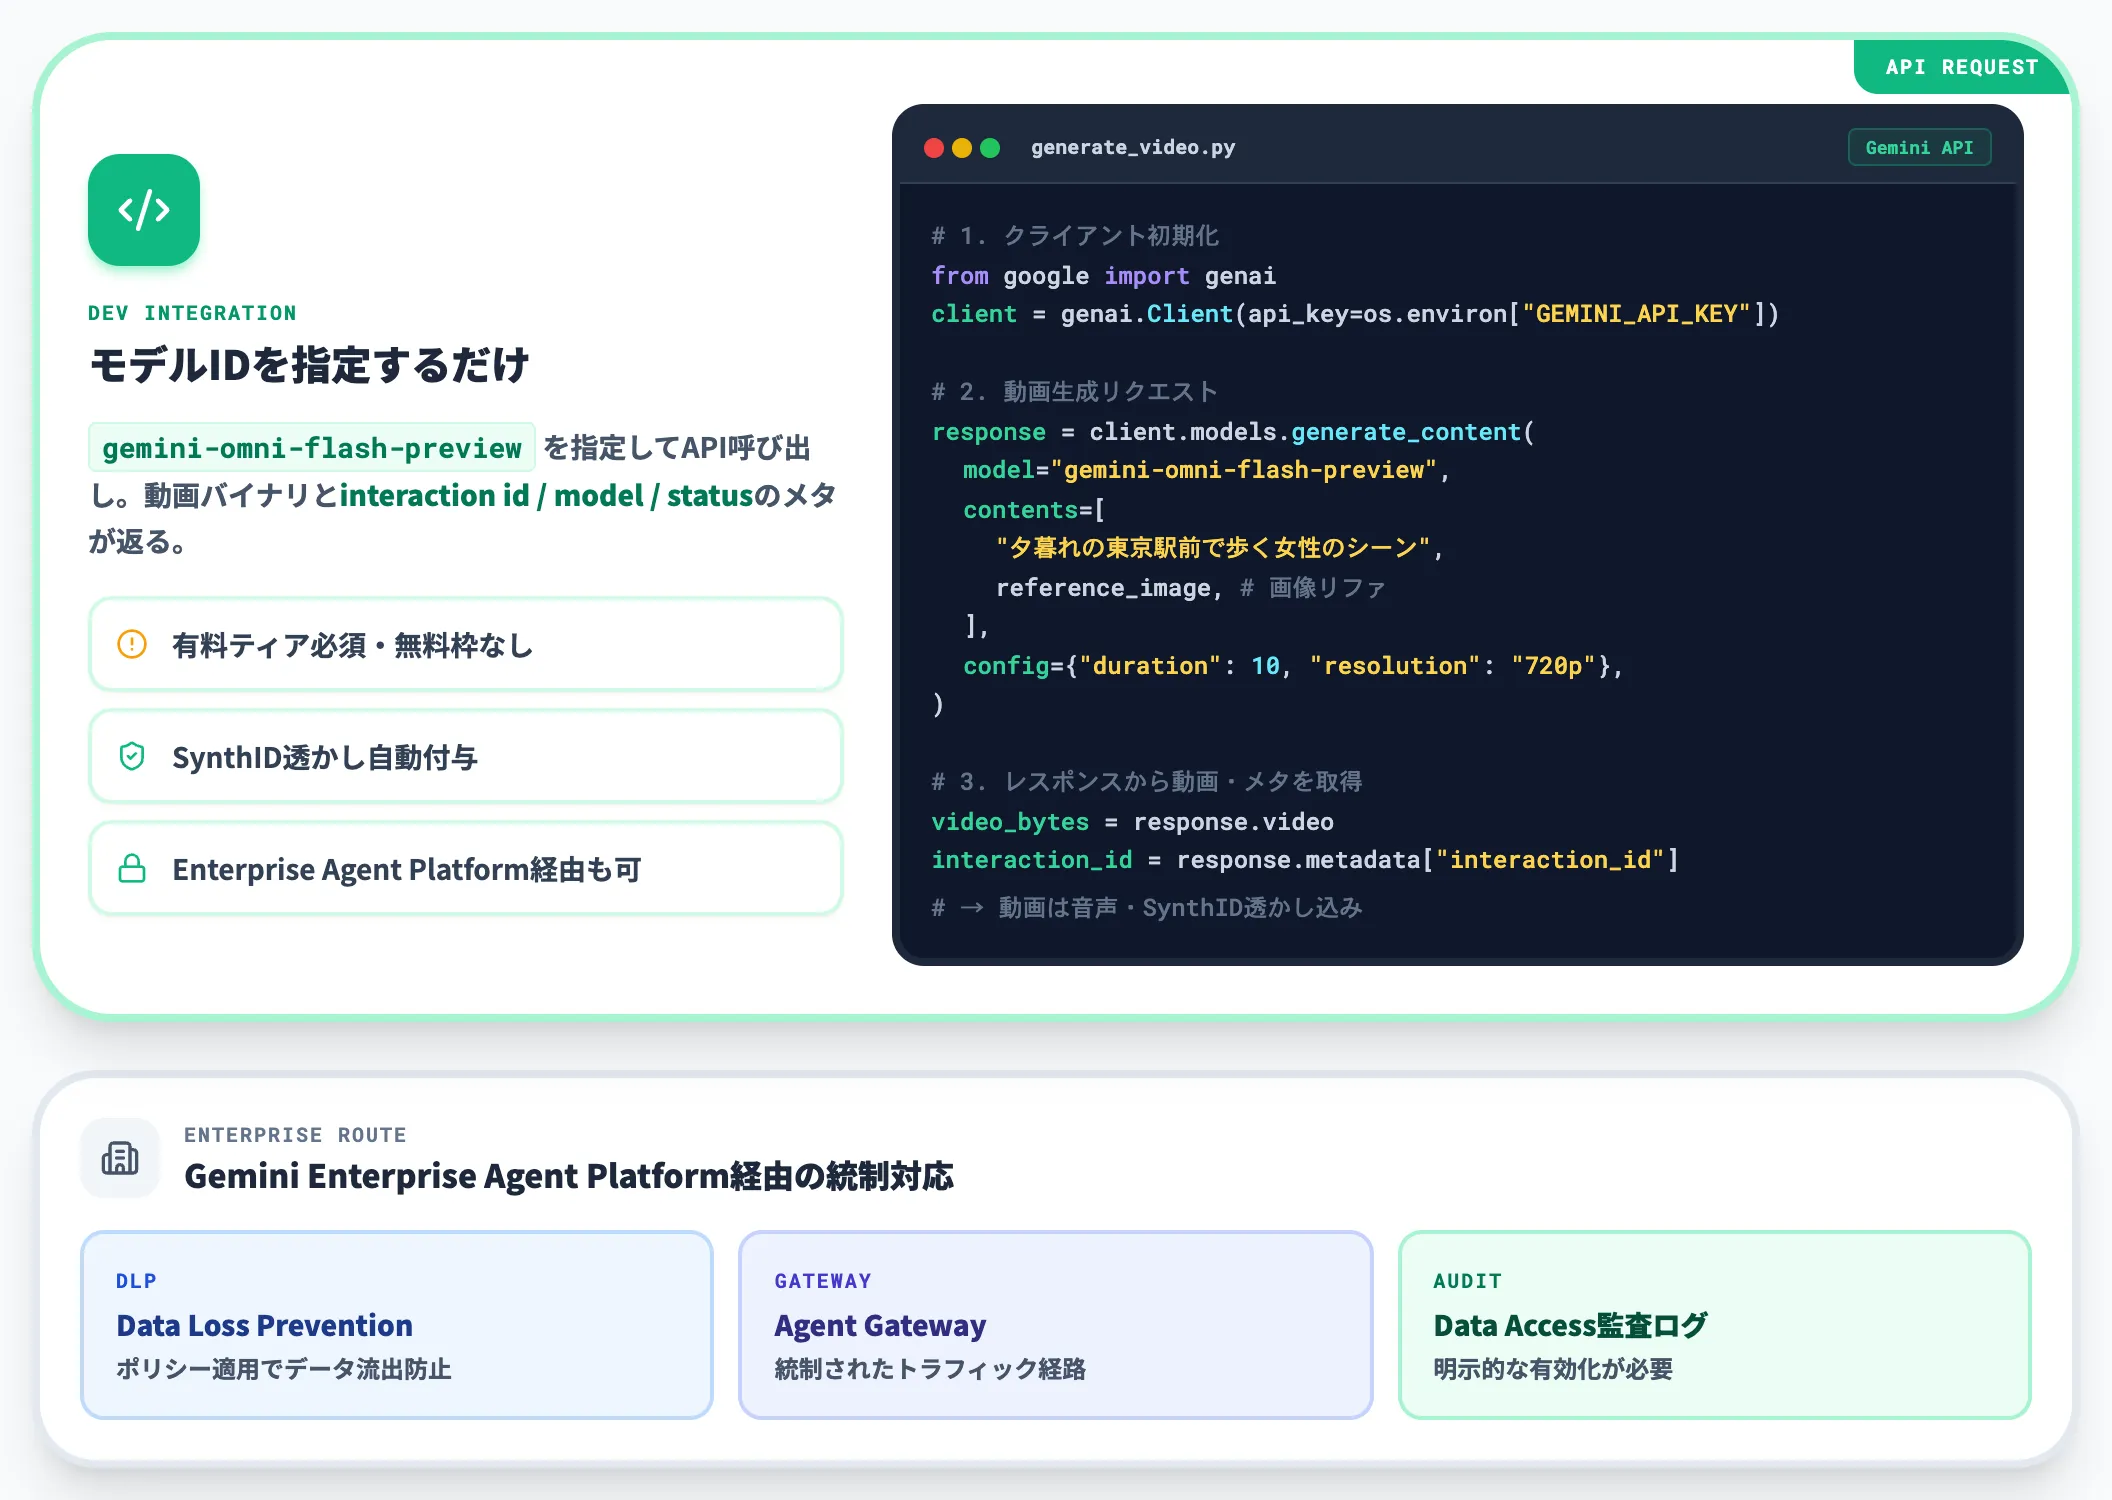Click the green window dot in code panel
This screenshot has width=2112, height=1500.
990,148
